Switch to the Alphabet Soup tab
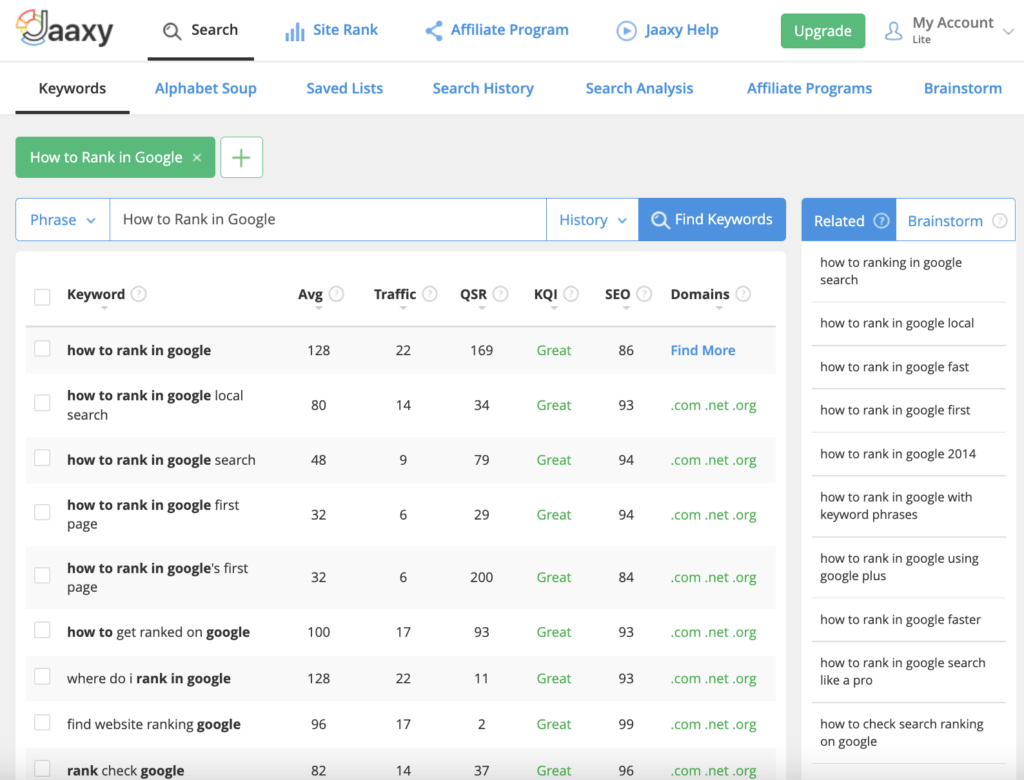The width and height of the screenshot is (1024, 780). (206, 88)
